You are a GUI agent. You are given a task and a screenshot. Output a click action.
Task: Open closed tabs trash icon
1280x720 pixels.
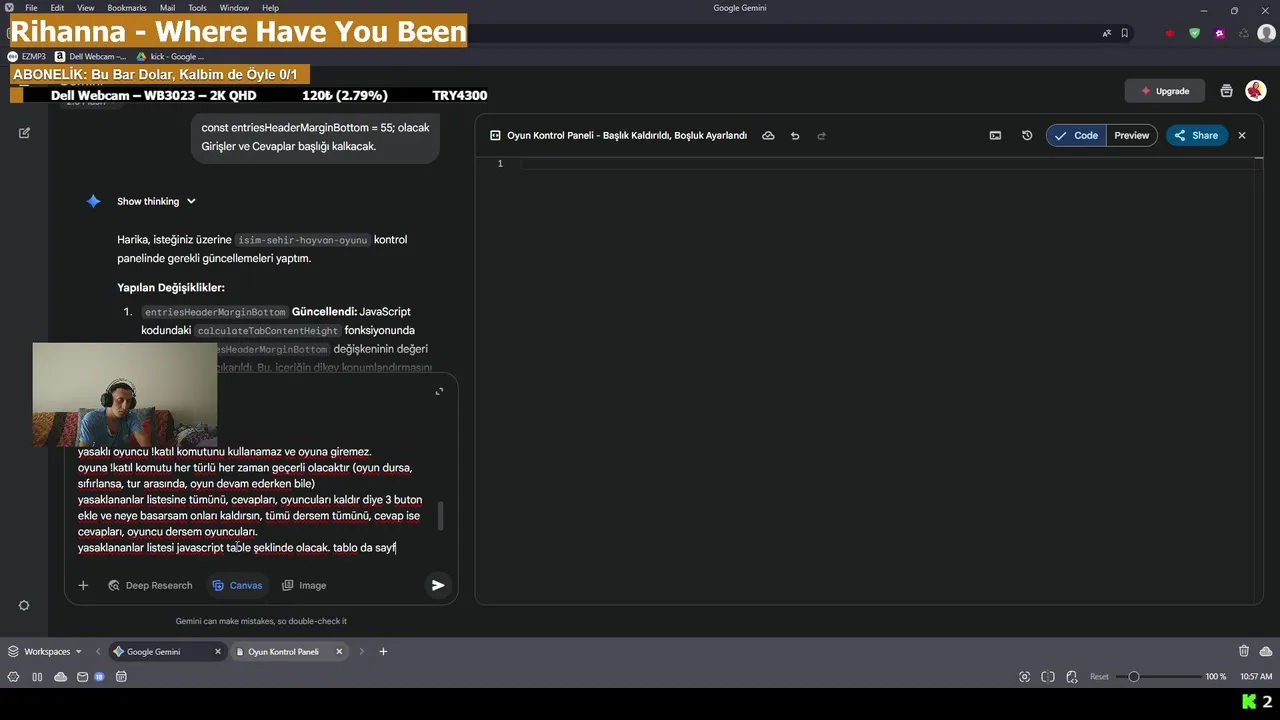[1244, 651]
